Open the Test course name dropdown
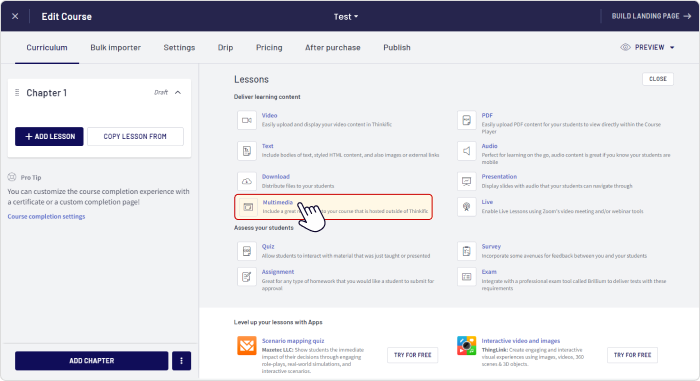 346,17
